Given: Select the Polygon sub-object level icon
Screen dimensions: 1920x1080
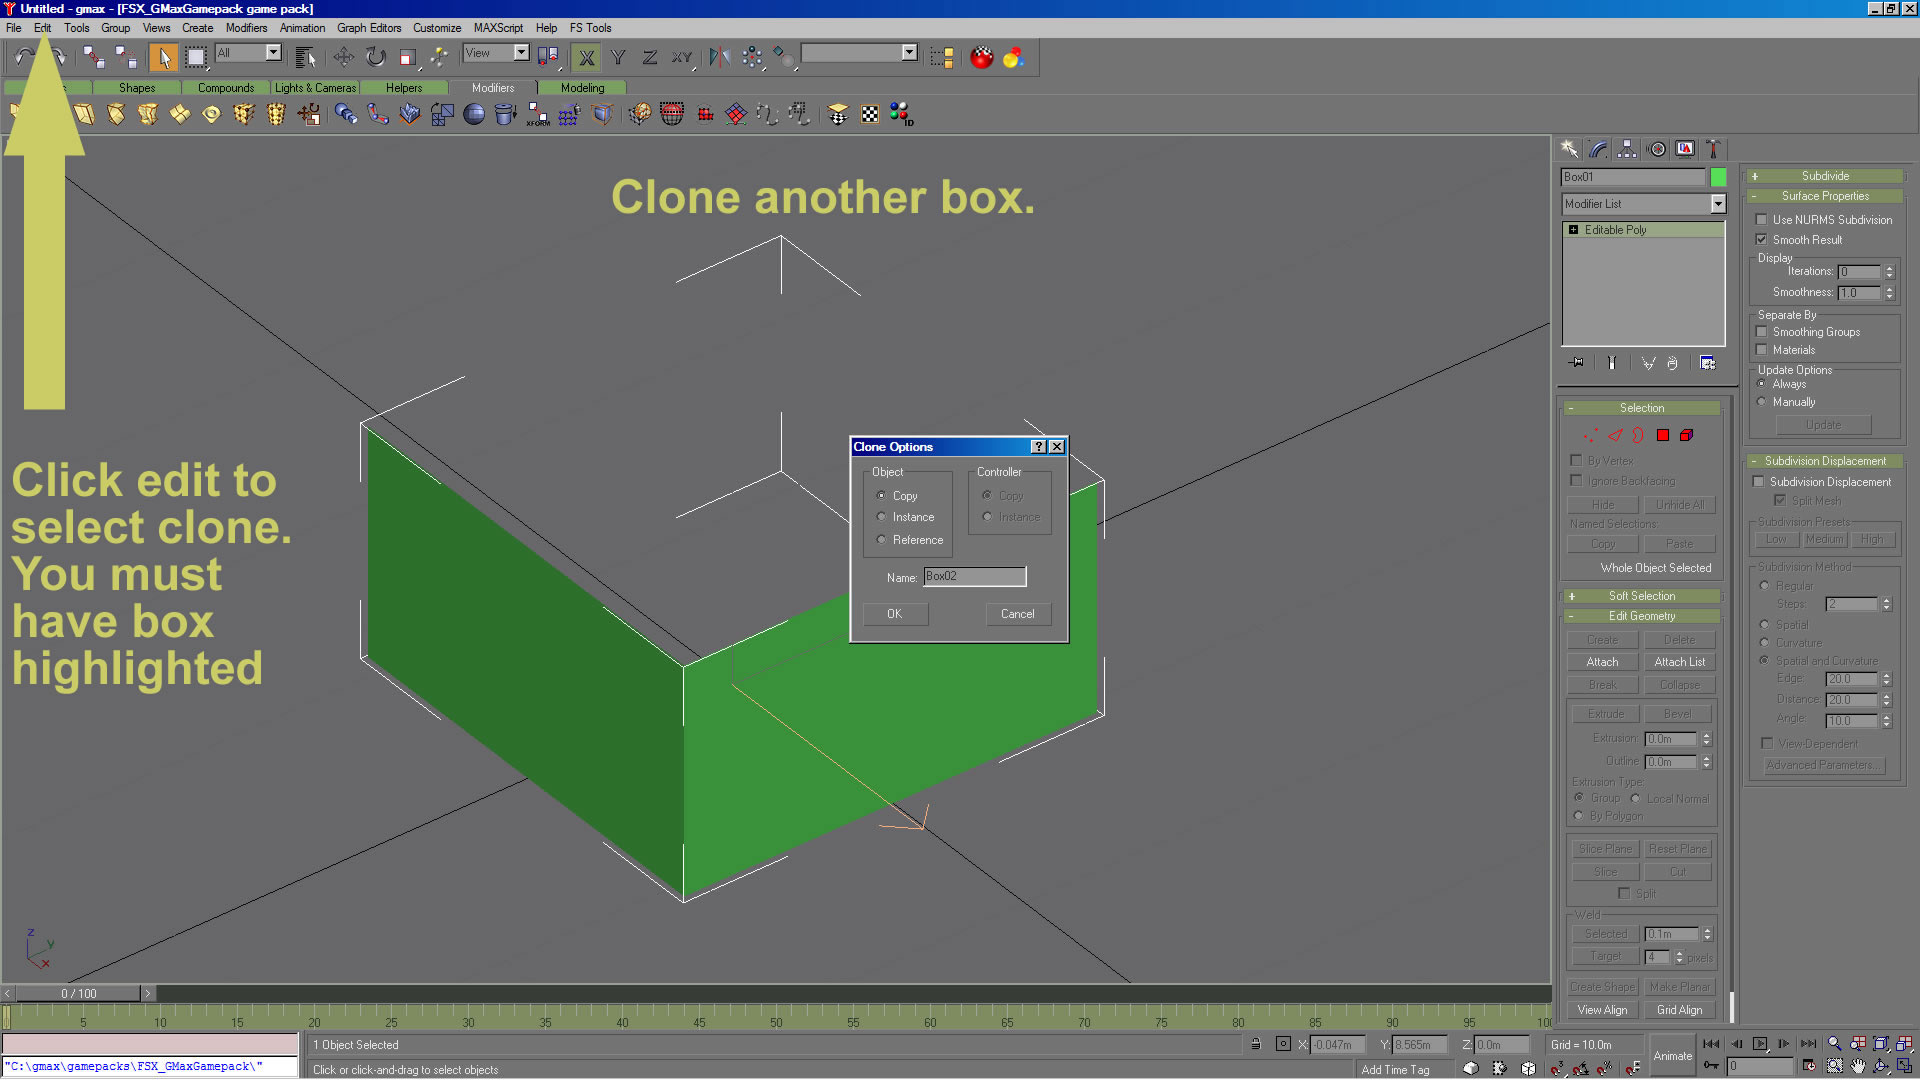Looking at the screenshot, I should 1663,435.
